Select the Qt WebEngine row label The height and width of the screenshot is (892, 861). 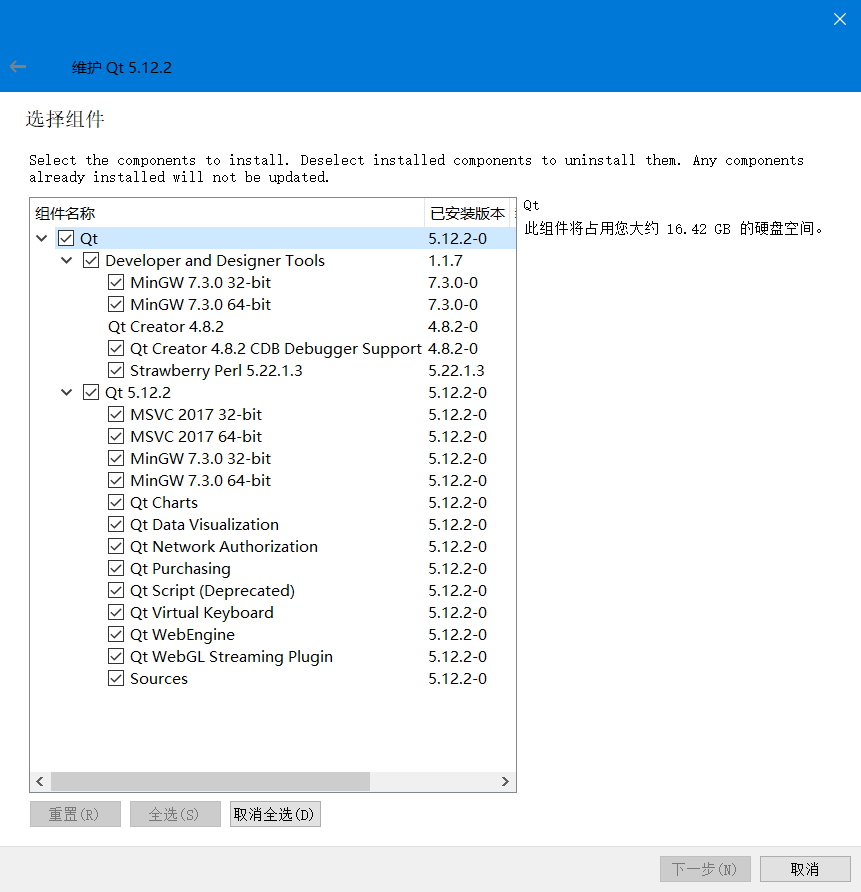pos(183,635)
